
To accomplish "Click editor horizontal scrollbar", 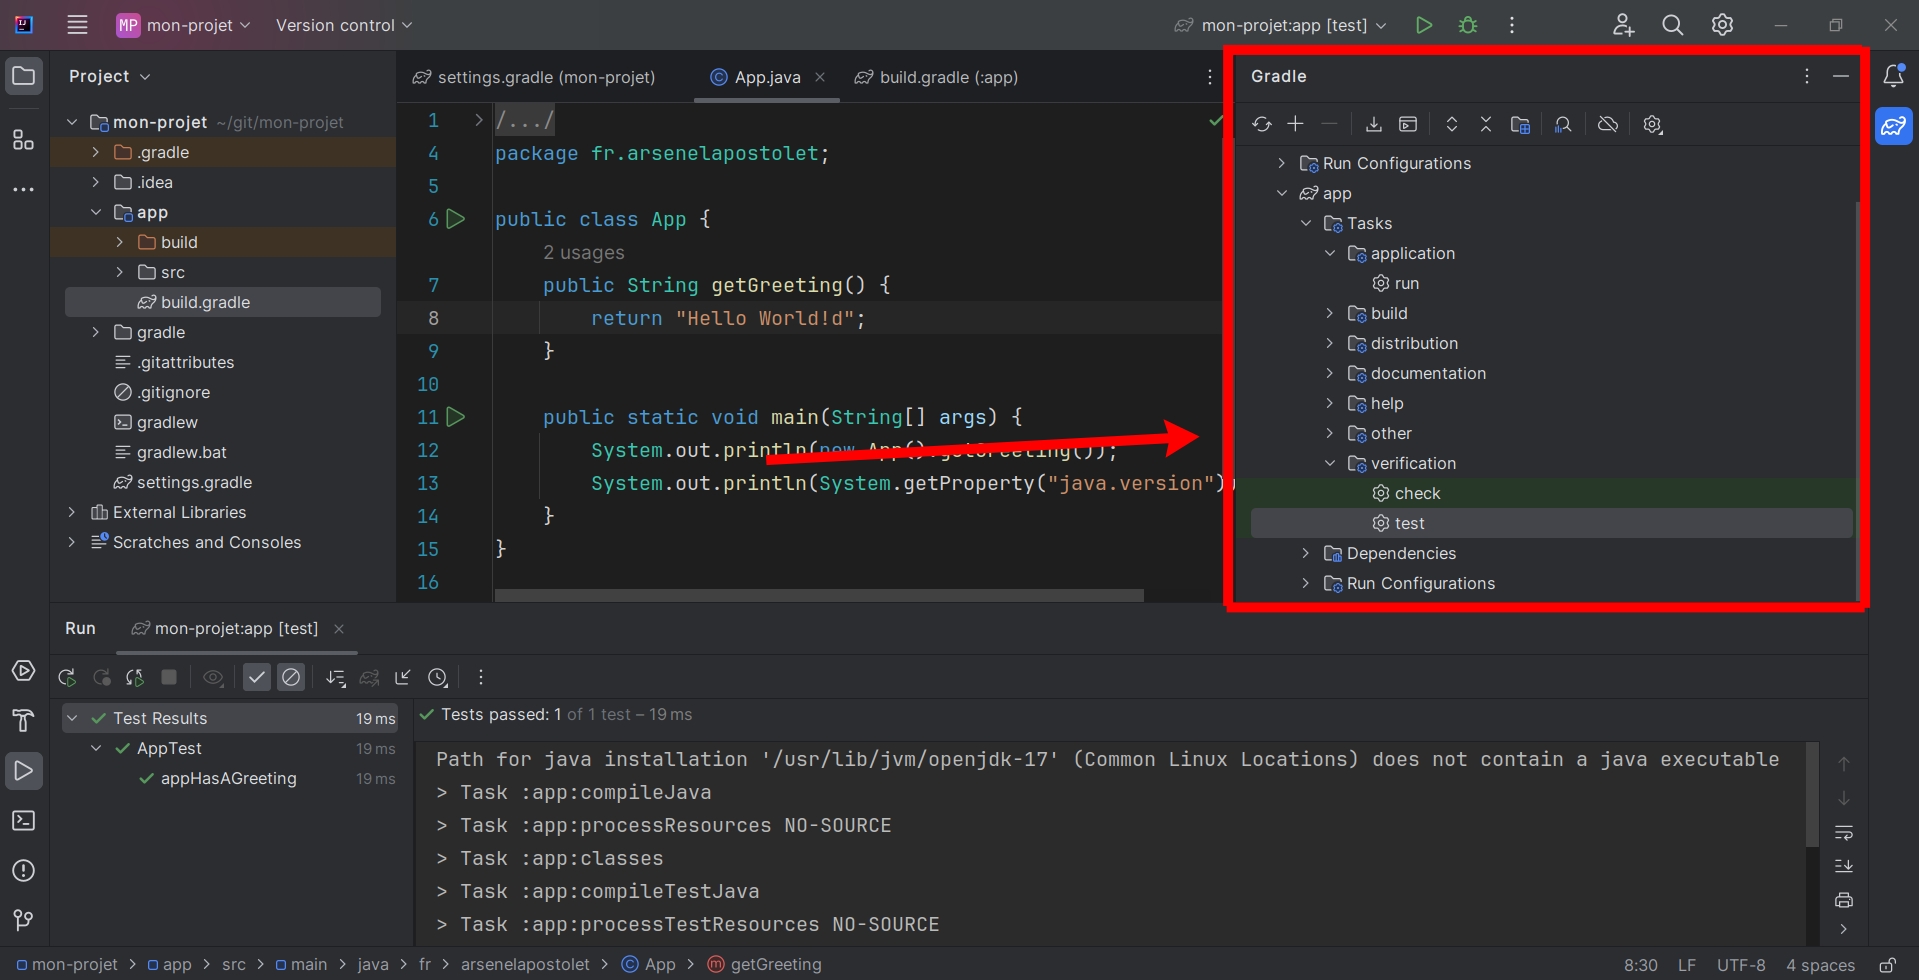I will [819, 595].
